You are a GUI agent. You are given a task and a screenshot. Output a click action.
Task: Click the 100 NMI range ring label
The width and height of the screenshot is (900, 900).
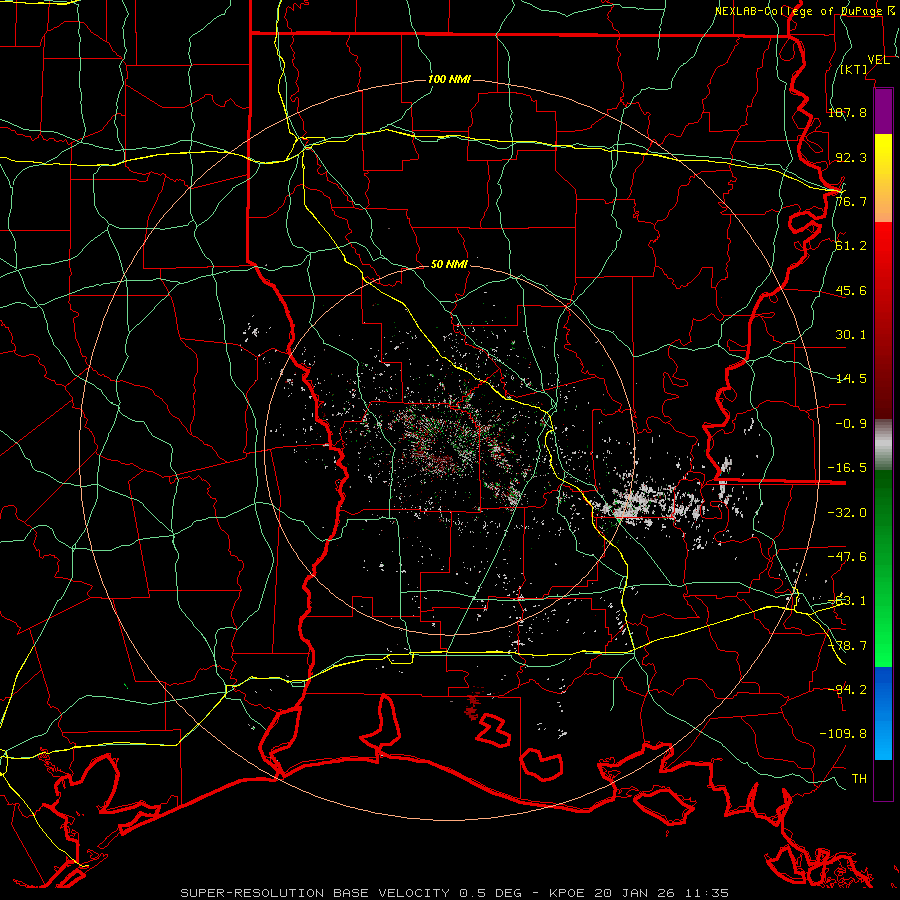coord(449,79)
